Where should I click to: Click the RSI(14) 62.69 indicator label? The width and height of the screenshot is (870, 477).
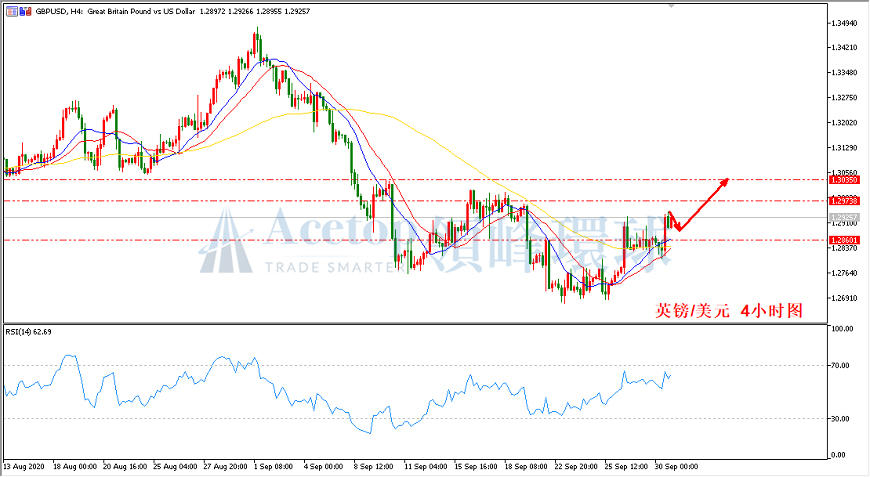click(28, 332)
